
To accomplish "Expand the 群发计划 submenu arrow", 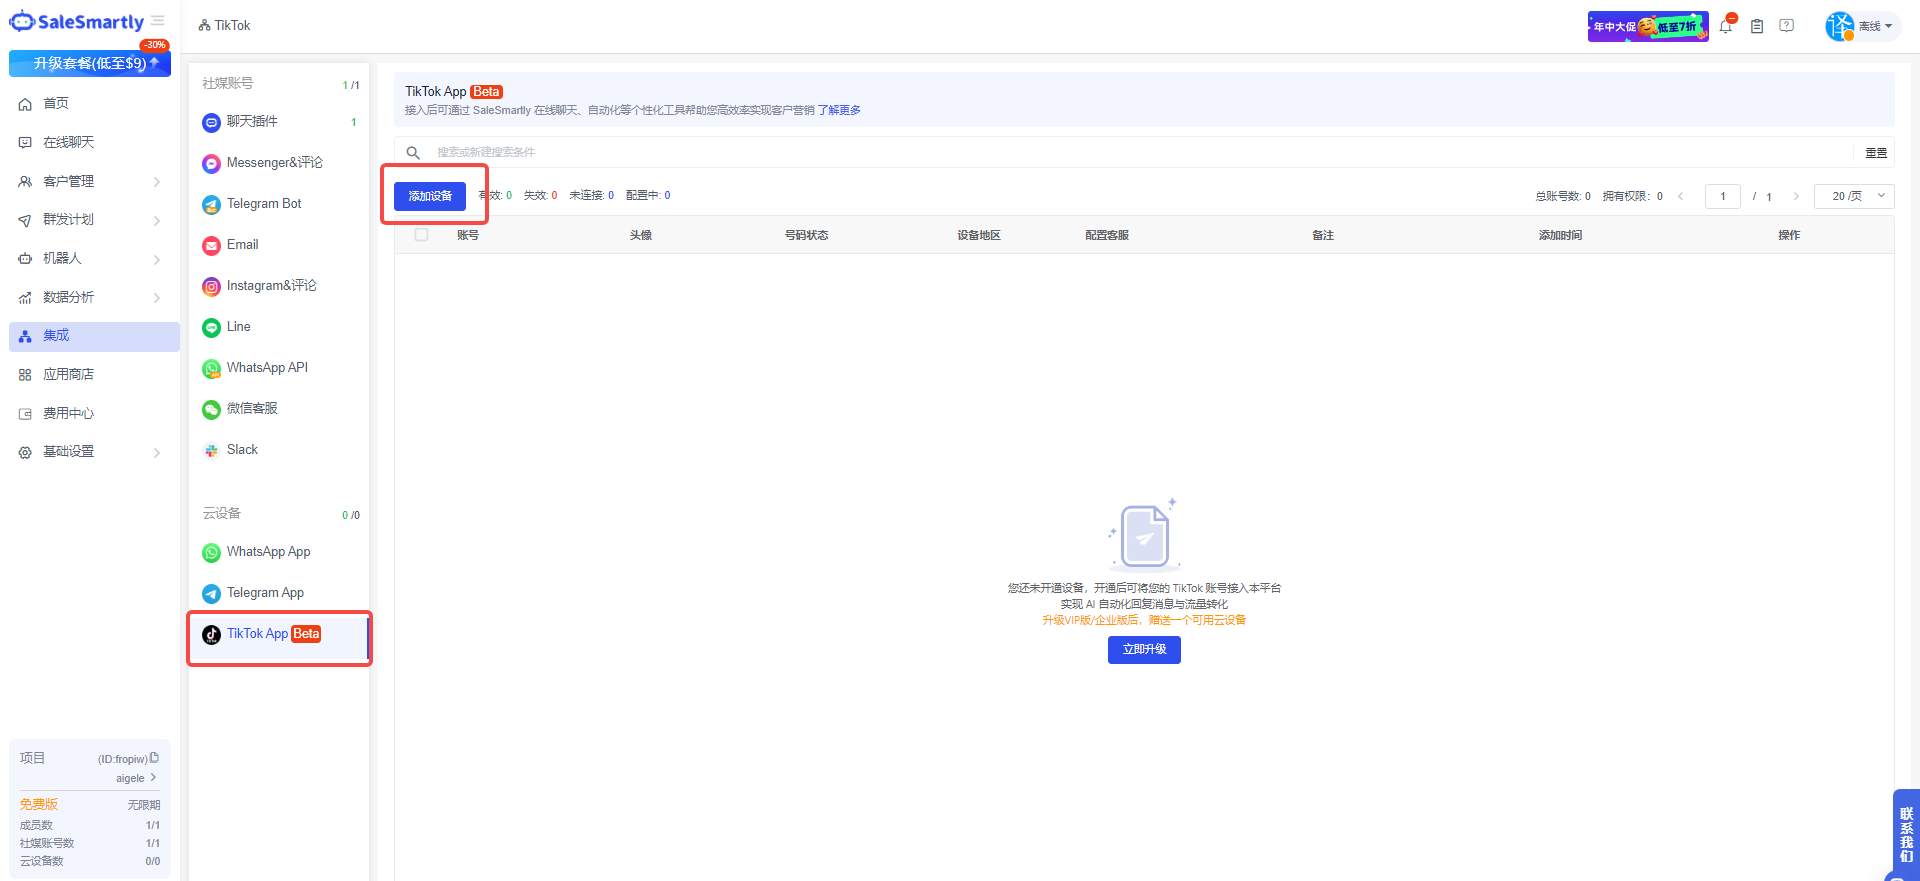I will [157, 220].
